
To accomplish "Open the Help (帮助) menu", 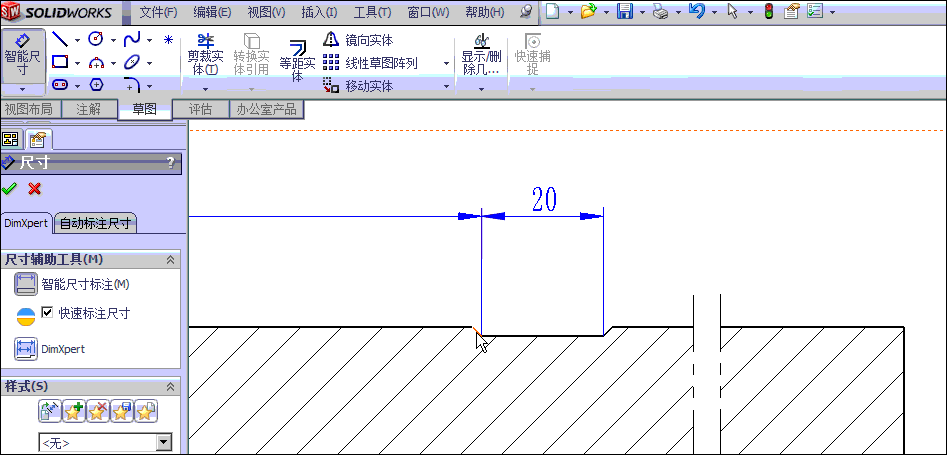I will (484, 12).
